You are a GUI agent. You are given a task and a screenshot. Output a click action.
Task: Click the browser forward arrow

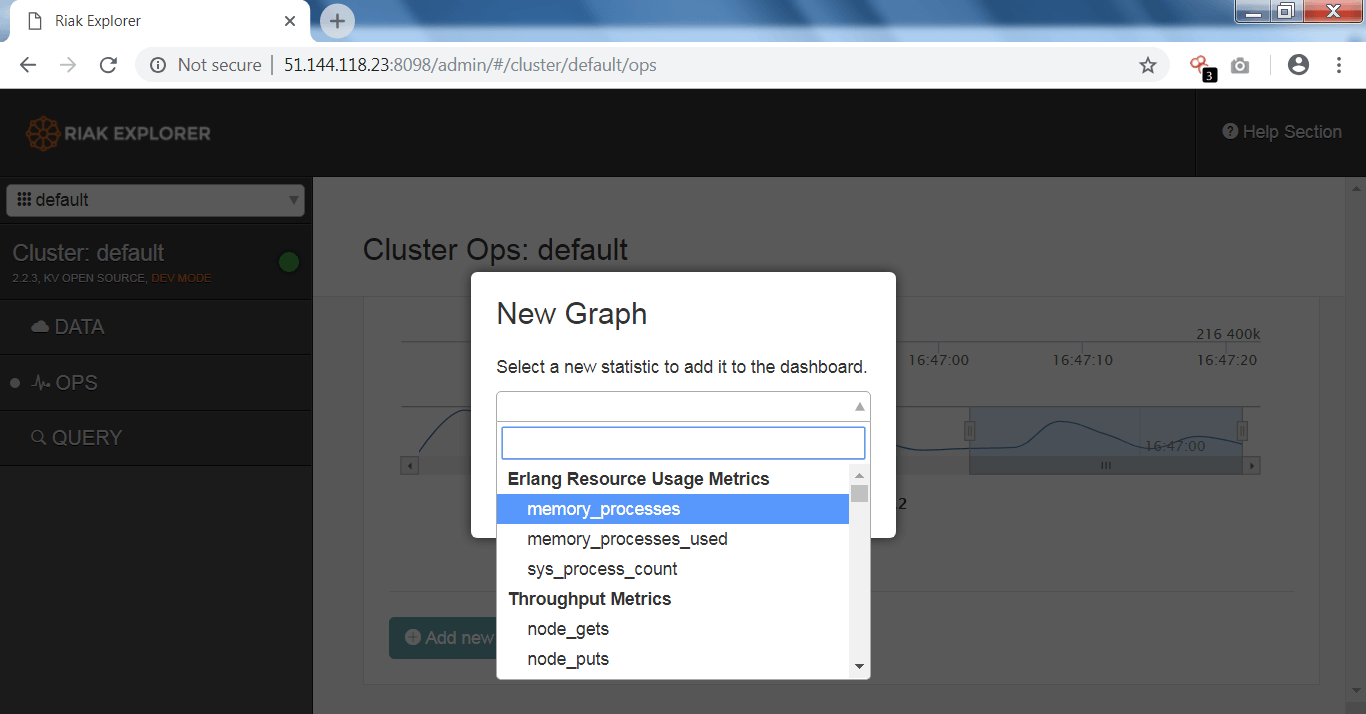click(68, 65)
